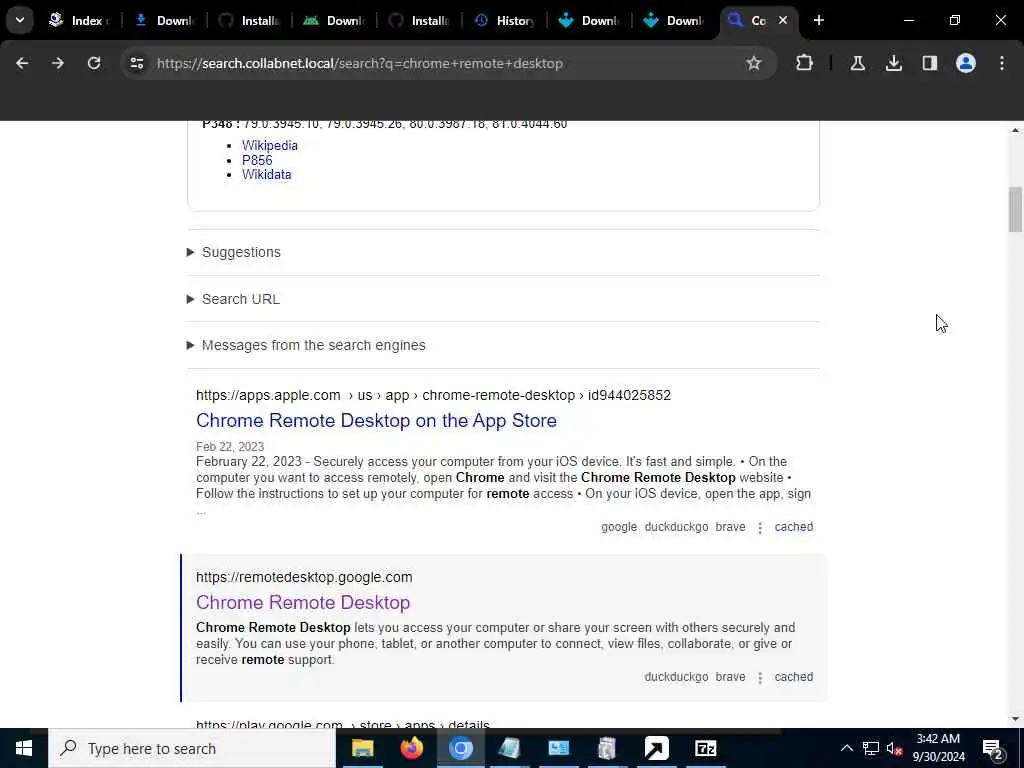Open the P856 link
The width and height of the screenshot is (1024, 768).
(257, 160)
